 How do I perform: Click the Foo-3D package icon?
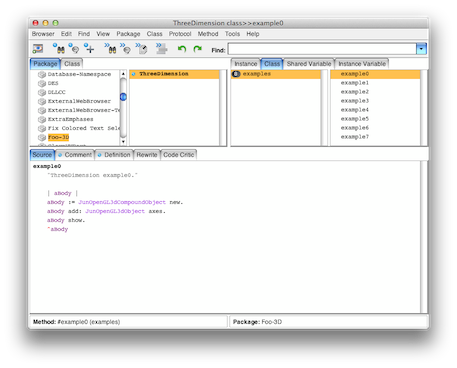tap(42, 137)
